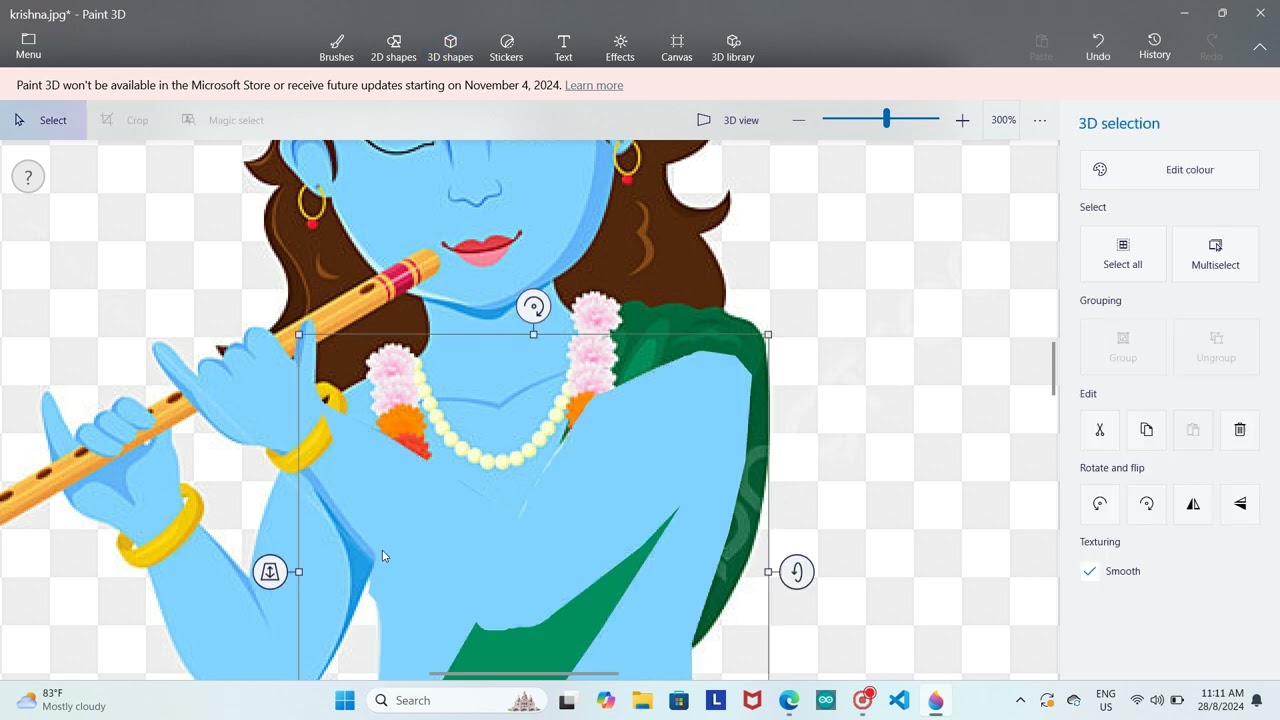Screen dimensions: 1280x720
Task: Enable Multiselect mode
Action: coord(1215,253)
